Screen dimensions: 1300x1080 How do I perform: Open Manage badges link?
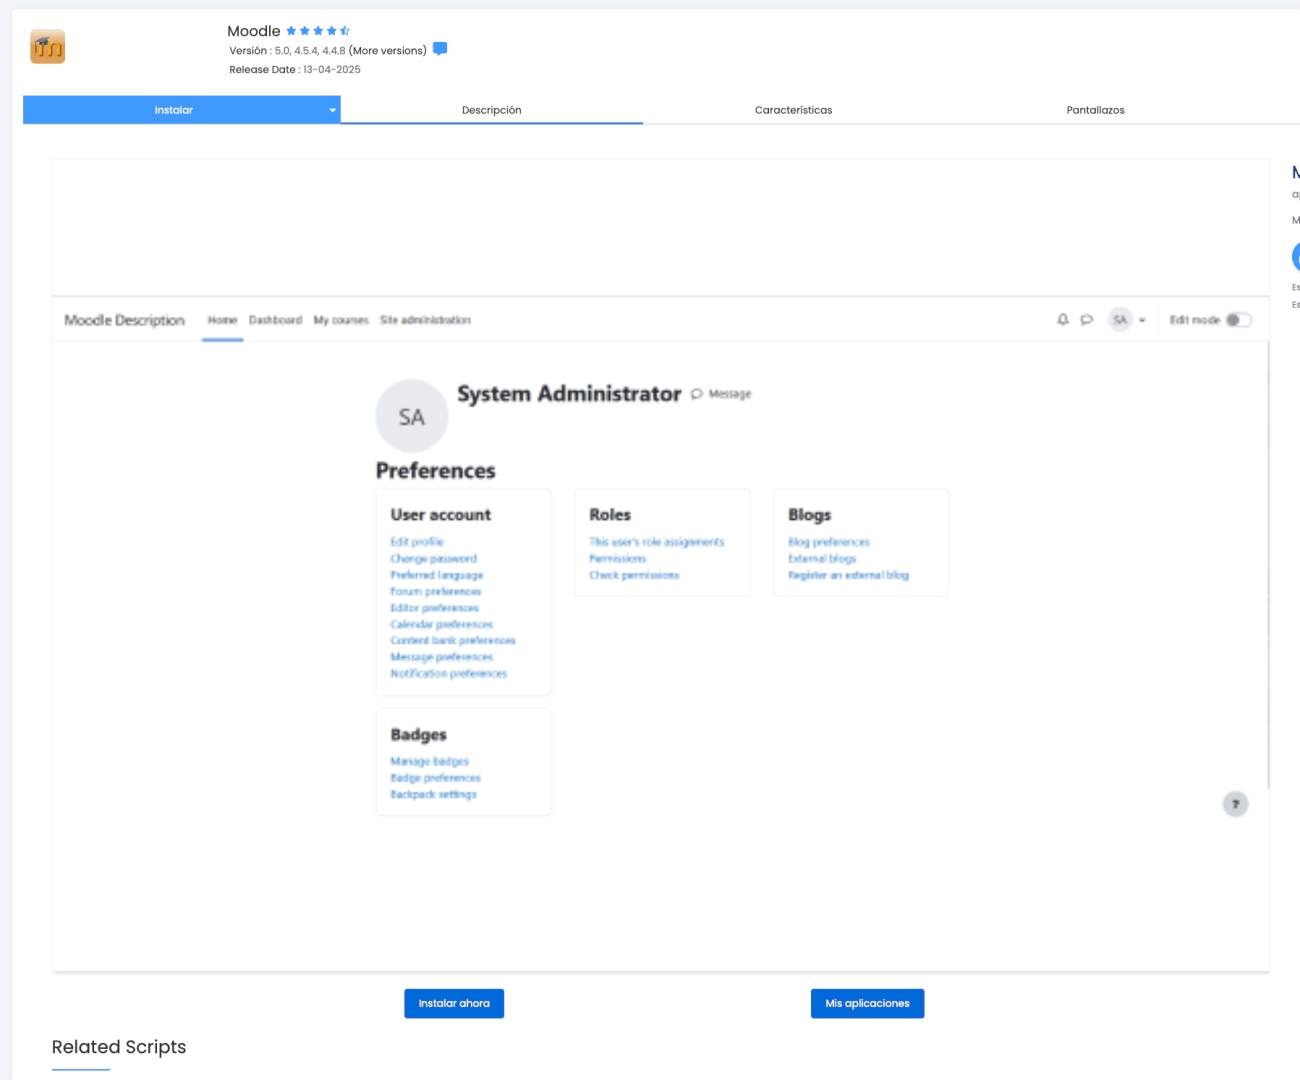(x=430, y=762)
